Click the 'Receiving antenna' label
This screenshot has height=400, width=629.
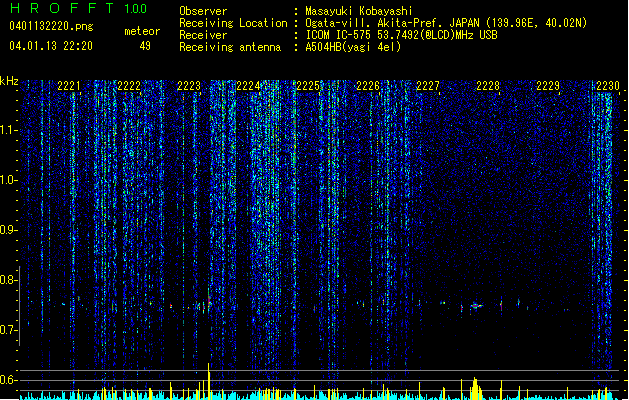tap(230, 47)
